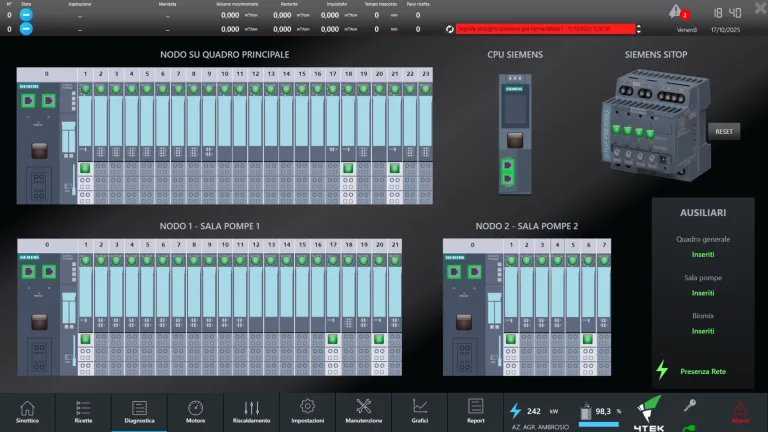Open the Ricette list page
Screen dimensions: 768x432
[83, 412]
